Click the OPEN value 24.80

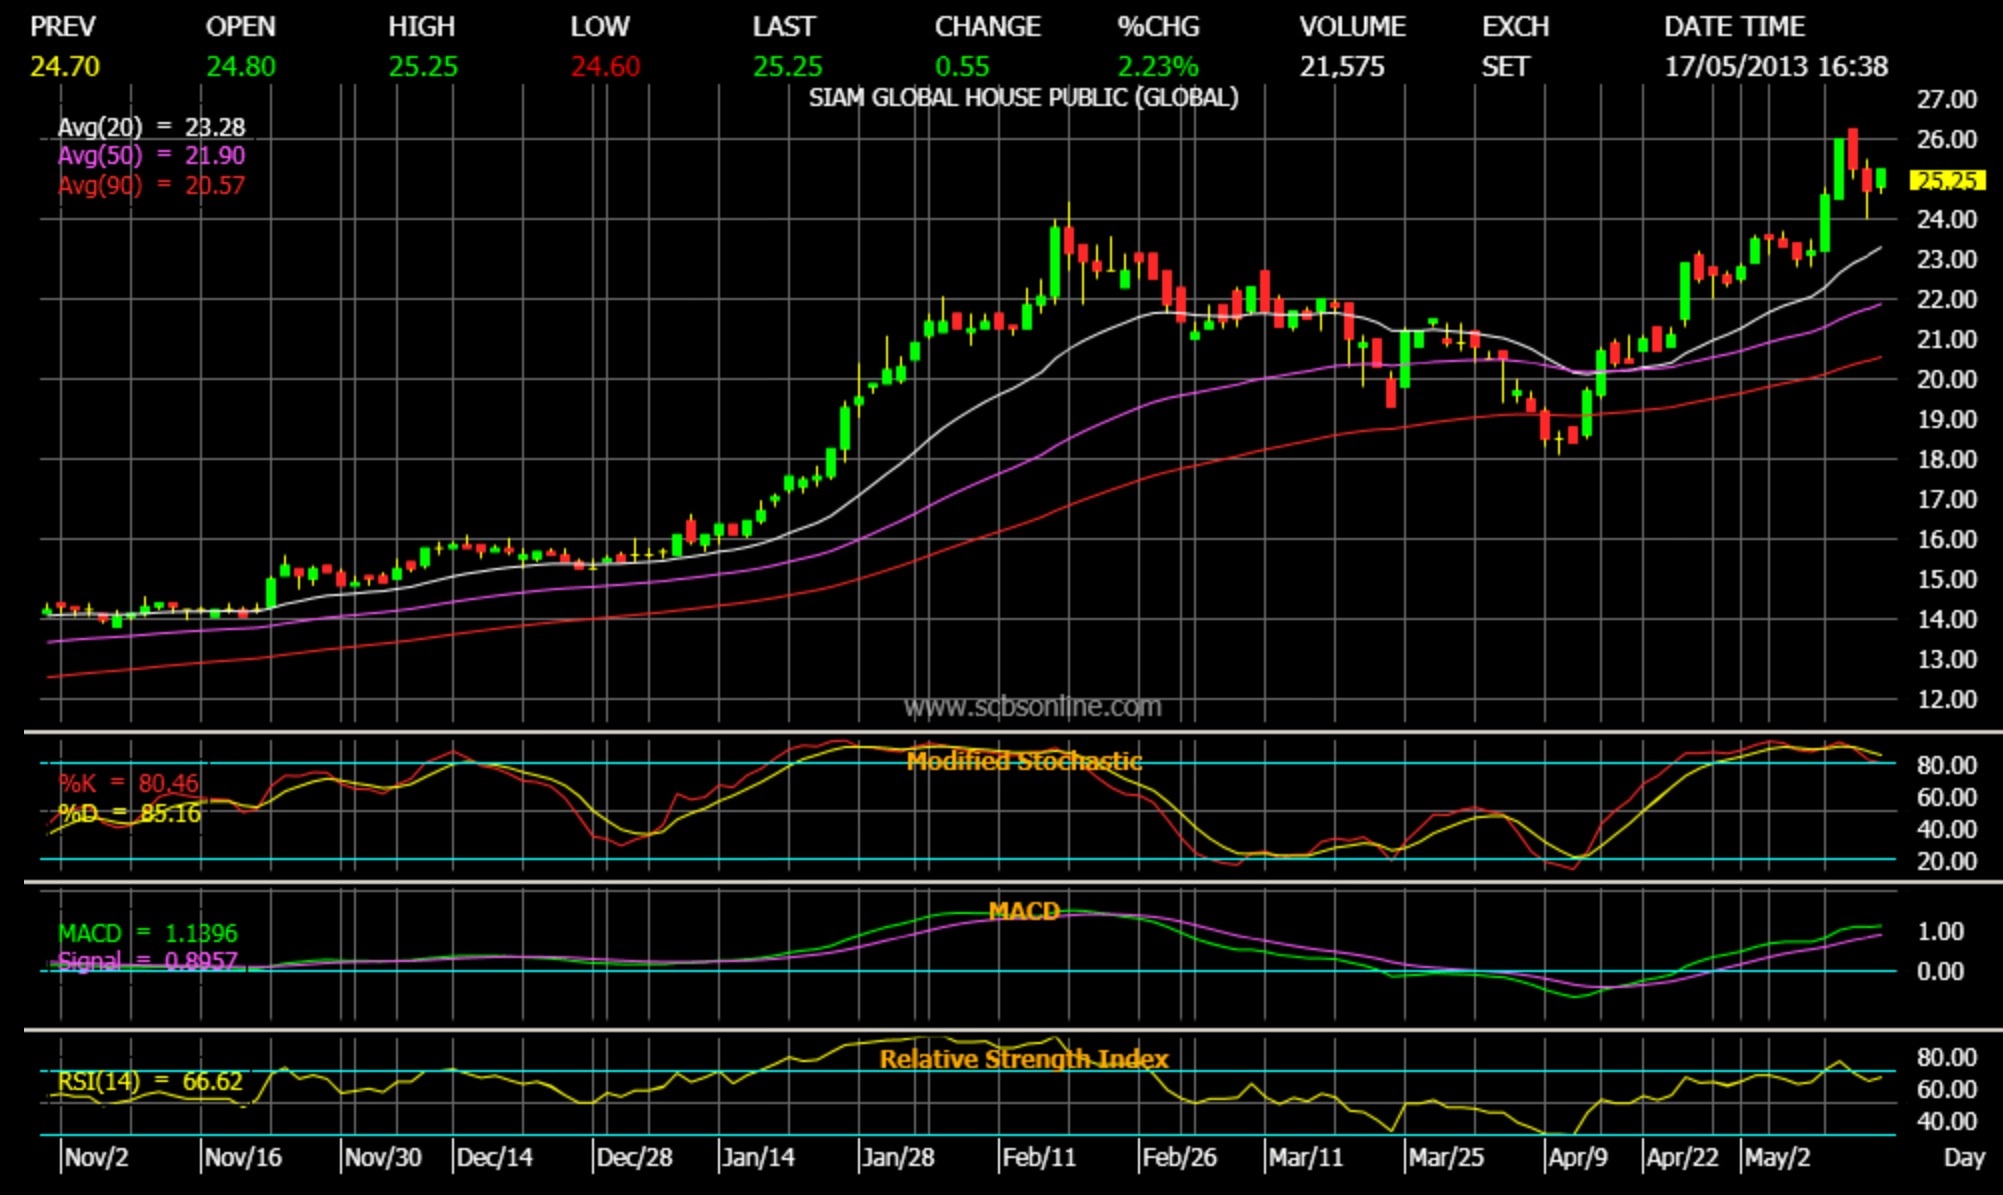point(241,67)
